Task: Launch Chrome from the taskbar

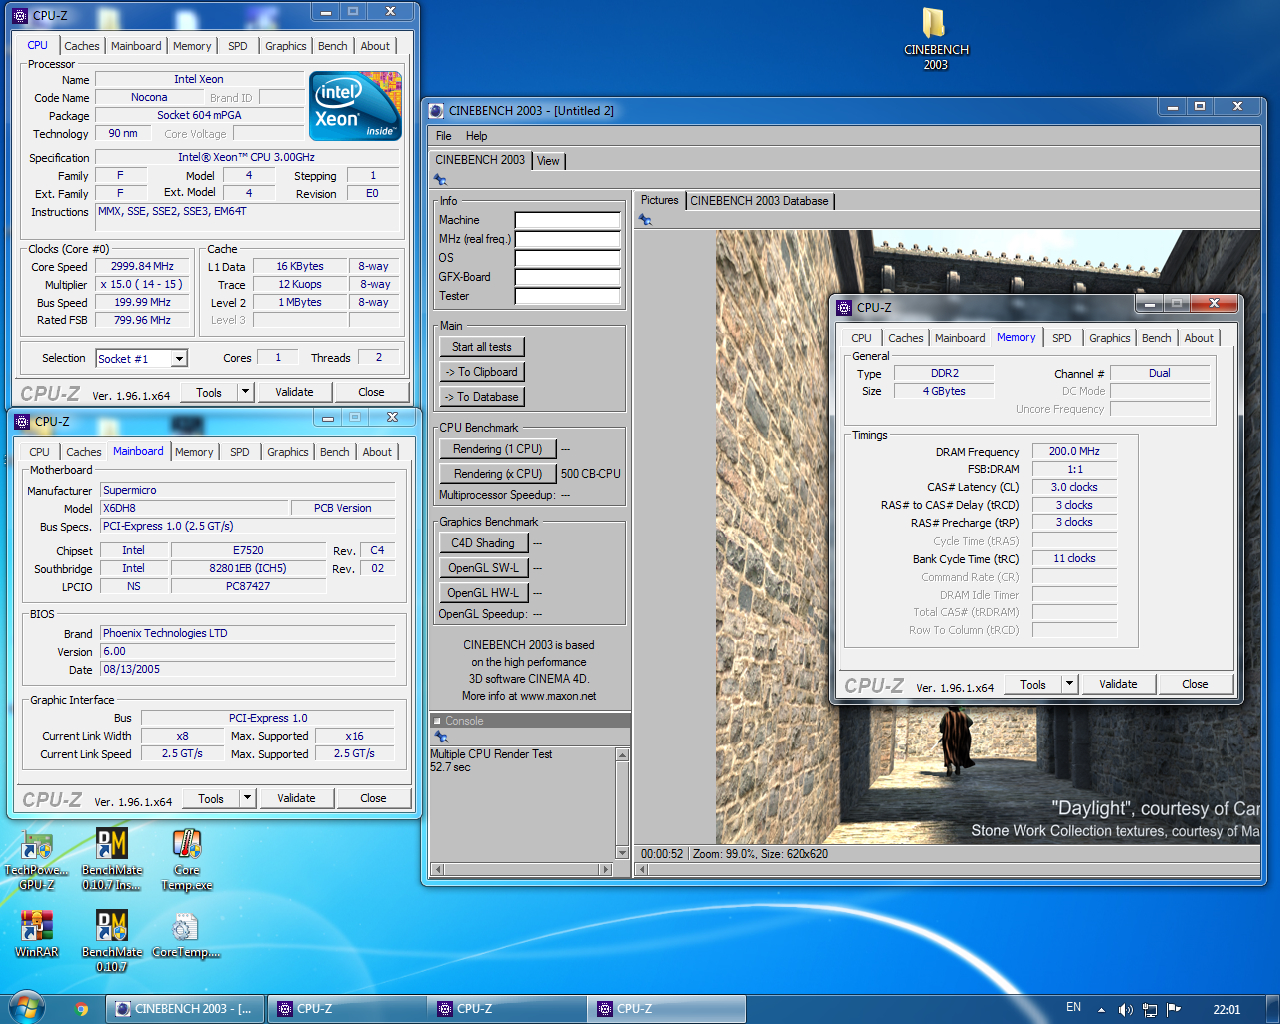Action: [x=81, y=1009]
